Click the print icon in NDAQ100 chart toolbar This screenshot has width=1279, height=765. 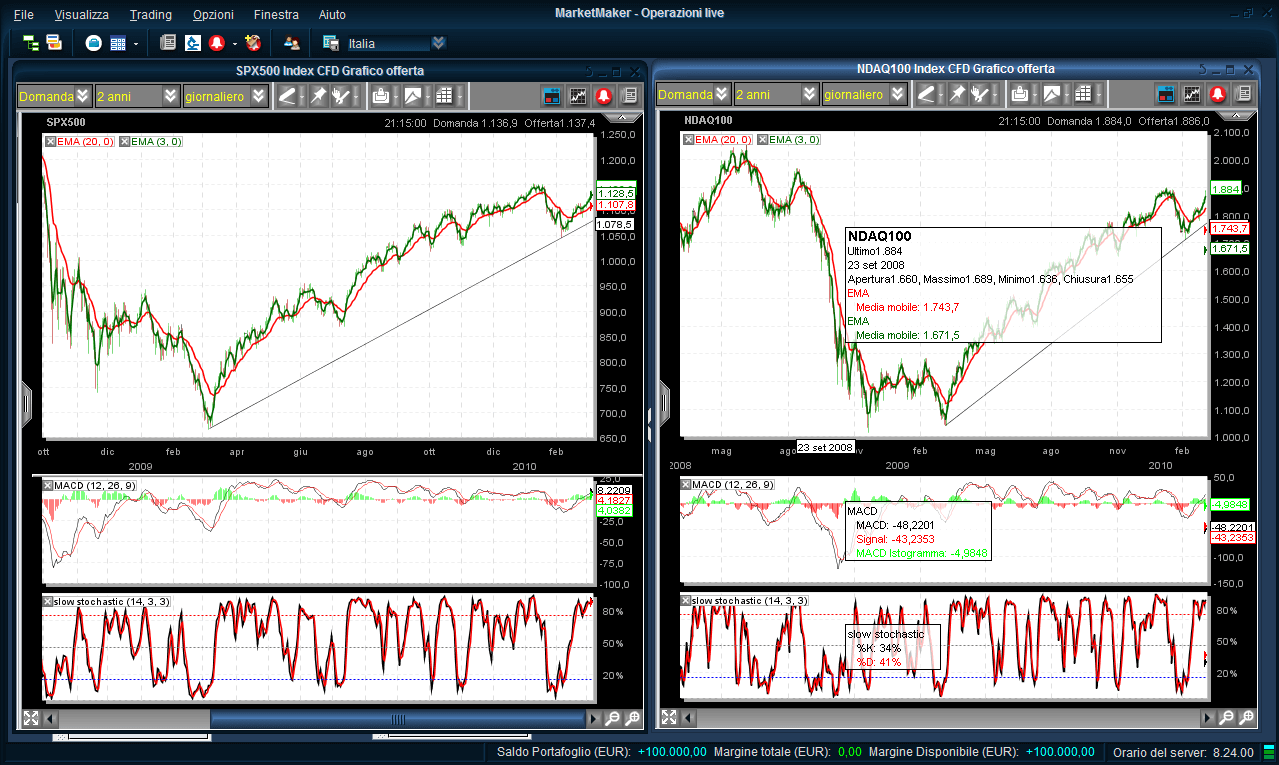[x=1019, y=95]
